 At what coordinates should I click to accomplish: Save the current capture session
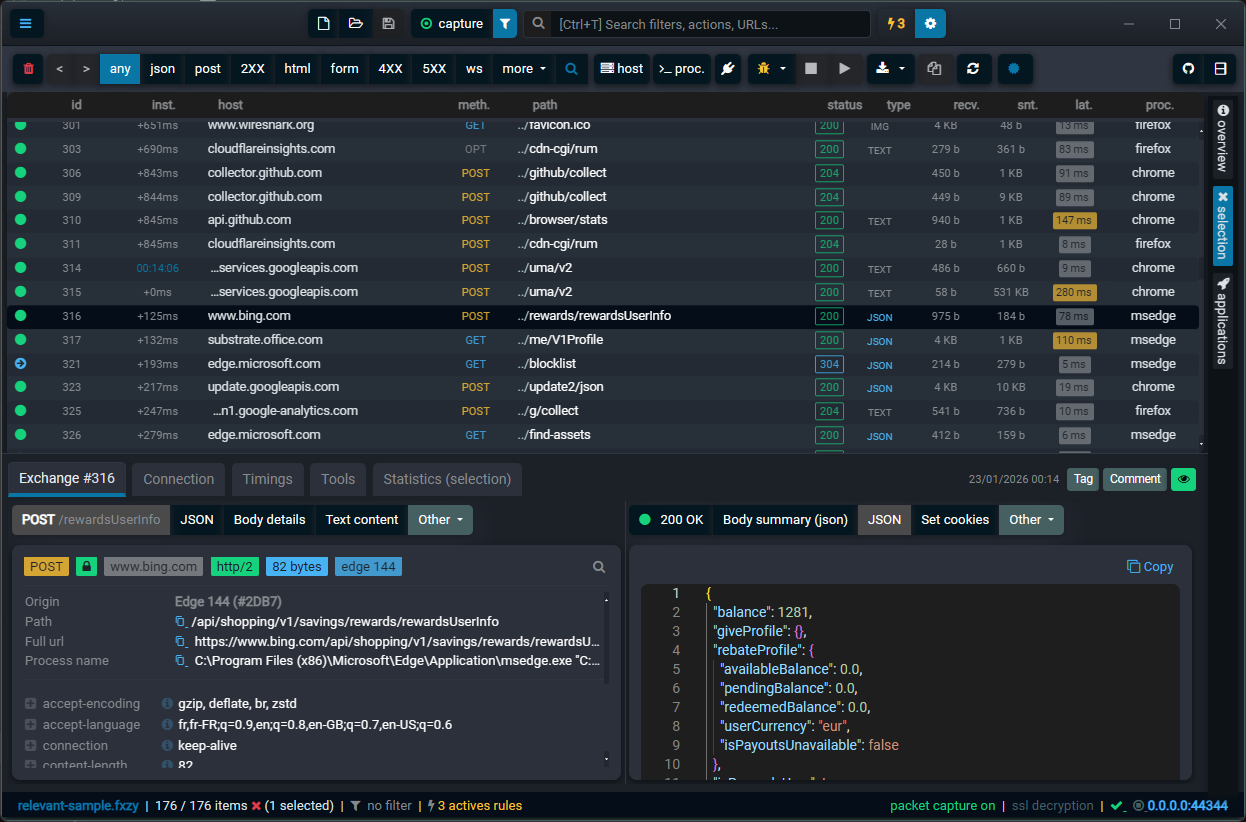(388, 22)
